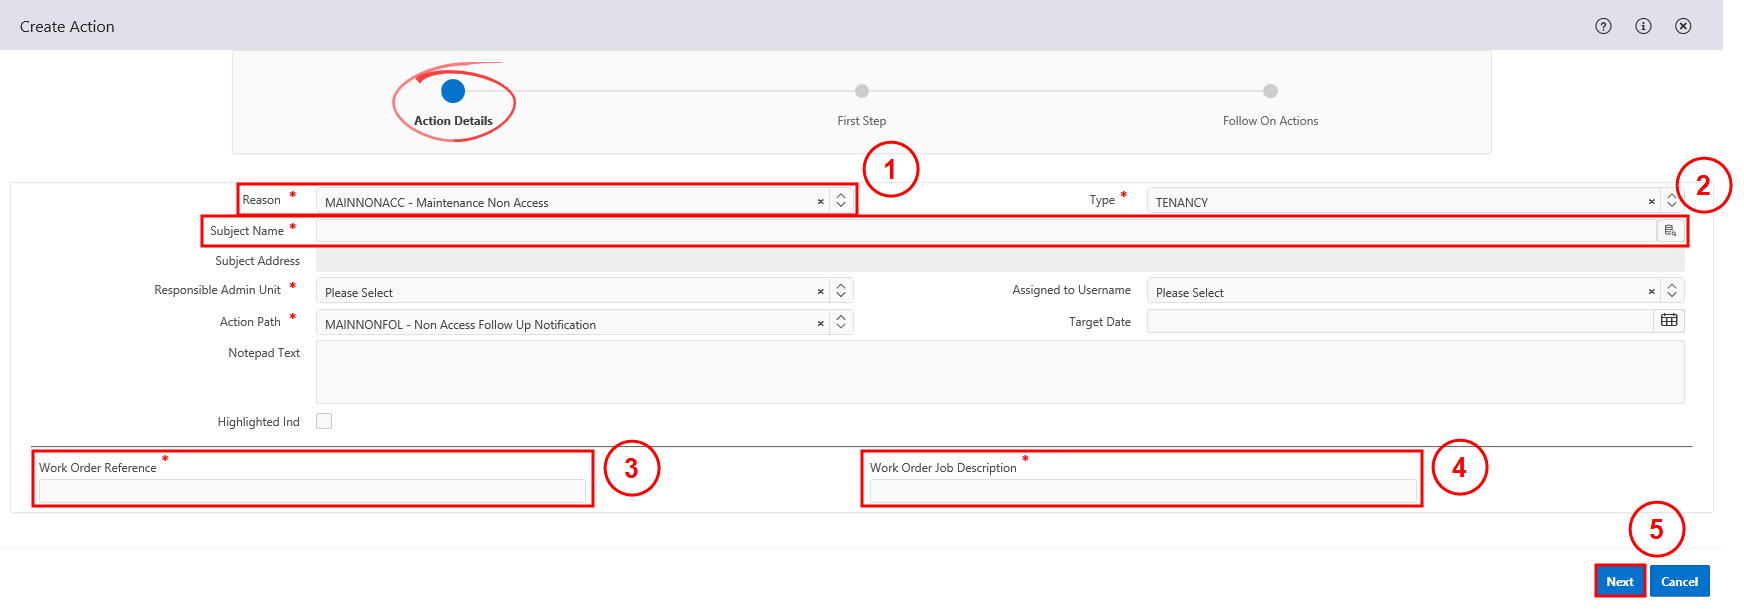Screen dimensions: 1744x610
Task: Click the Cancel button
Action: 1680,581
